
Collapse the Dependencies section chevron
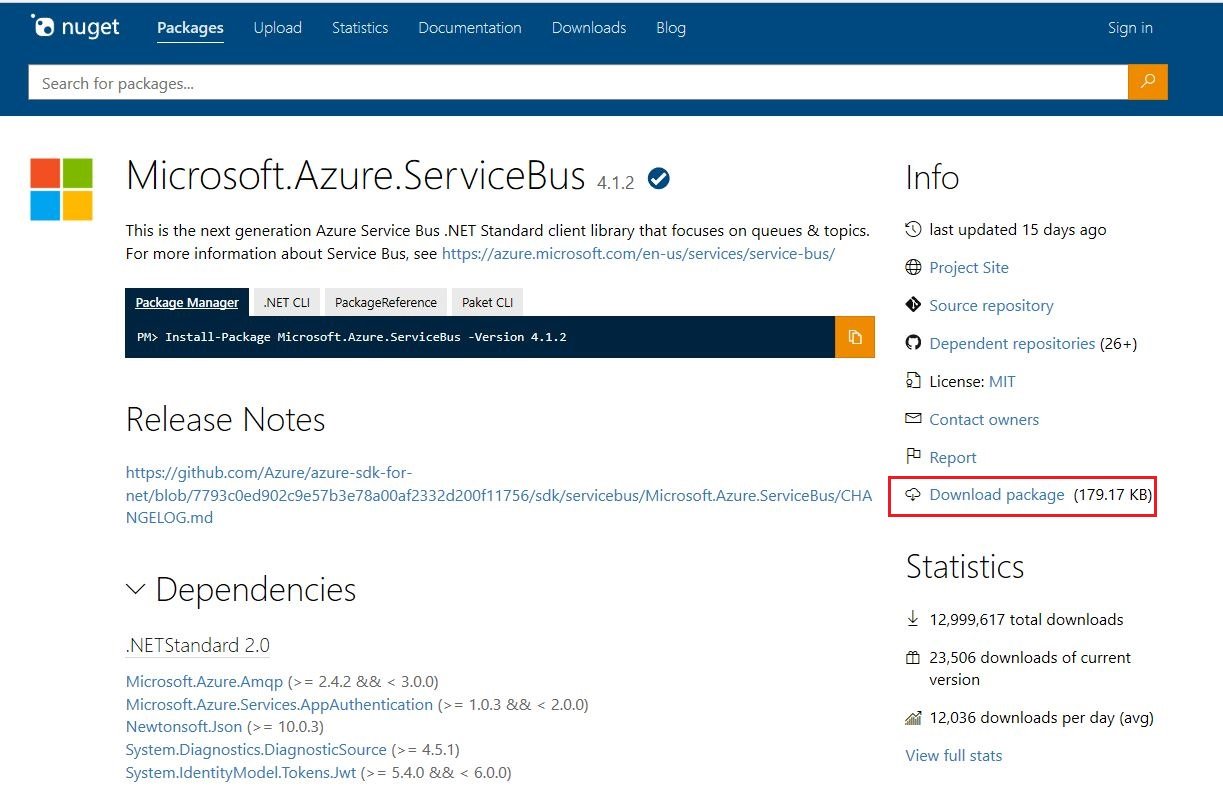(x=136, y=590)
